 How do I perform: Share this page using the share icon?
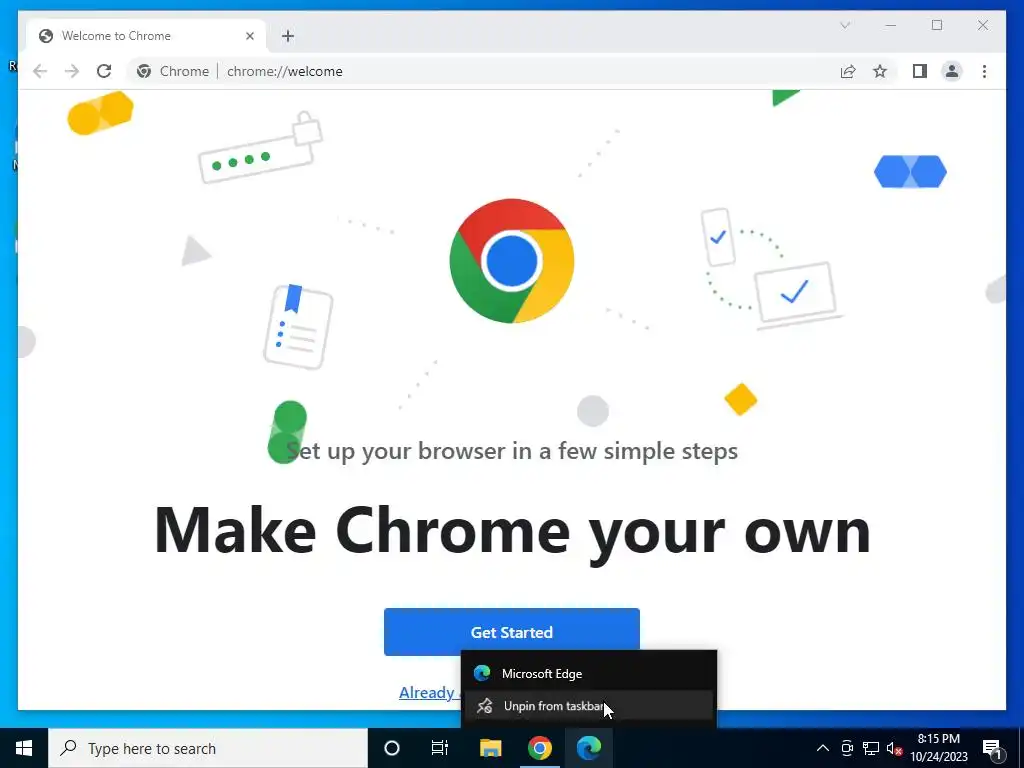tap(848, 71)
